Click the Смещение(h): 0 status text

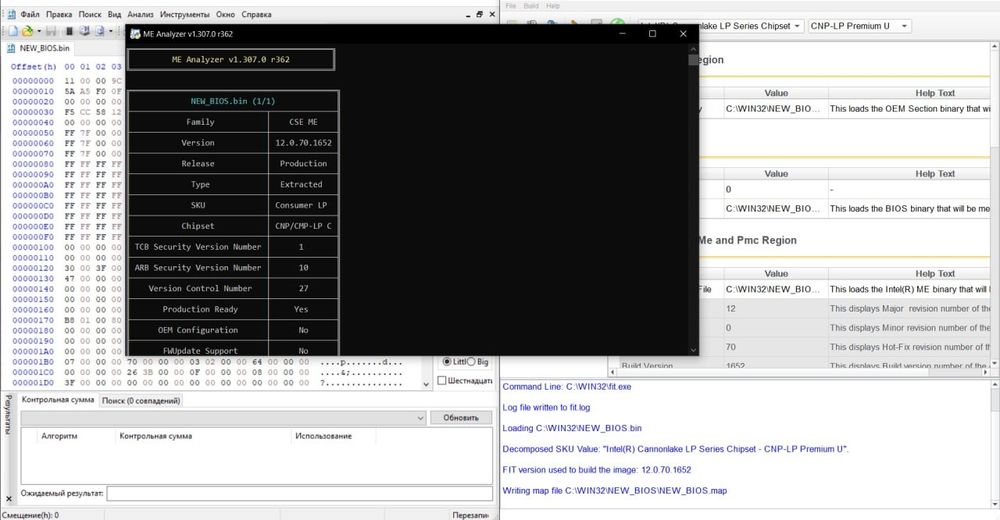[x=31, y=515]
